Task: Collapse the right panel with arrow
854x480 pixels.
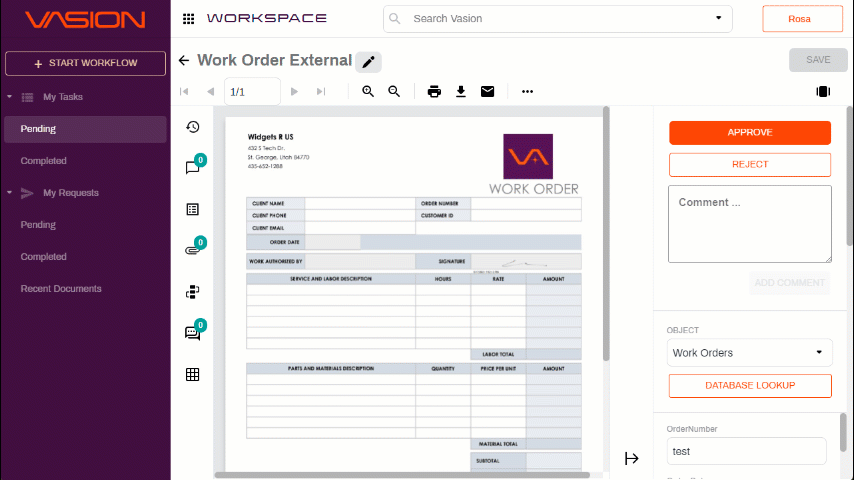Action: (632, 458)
